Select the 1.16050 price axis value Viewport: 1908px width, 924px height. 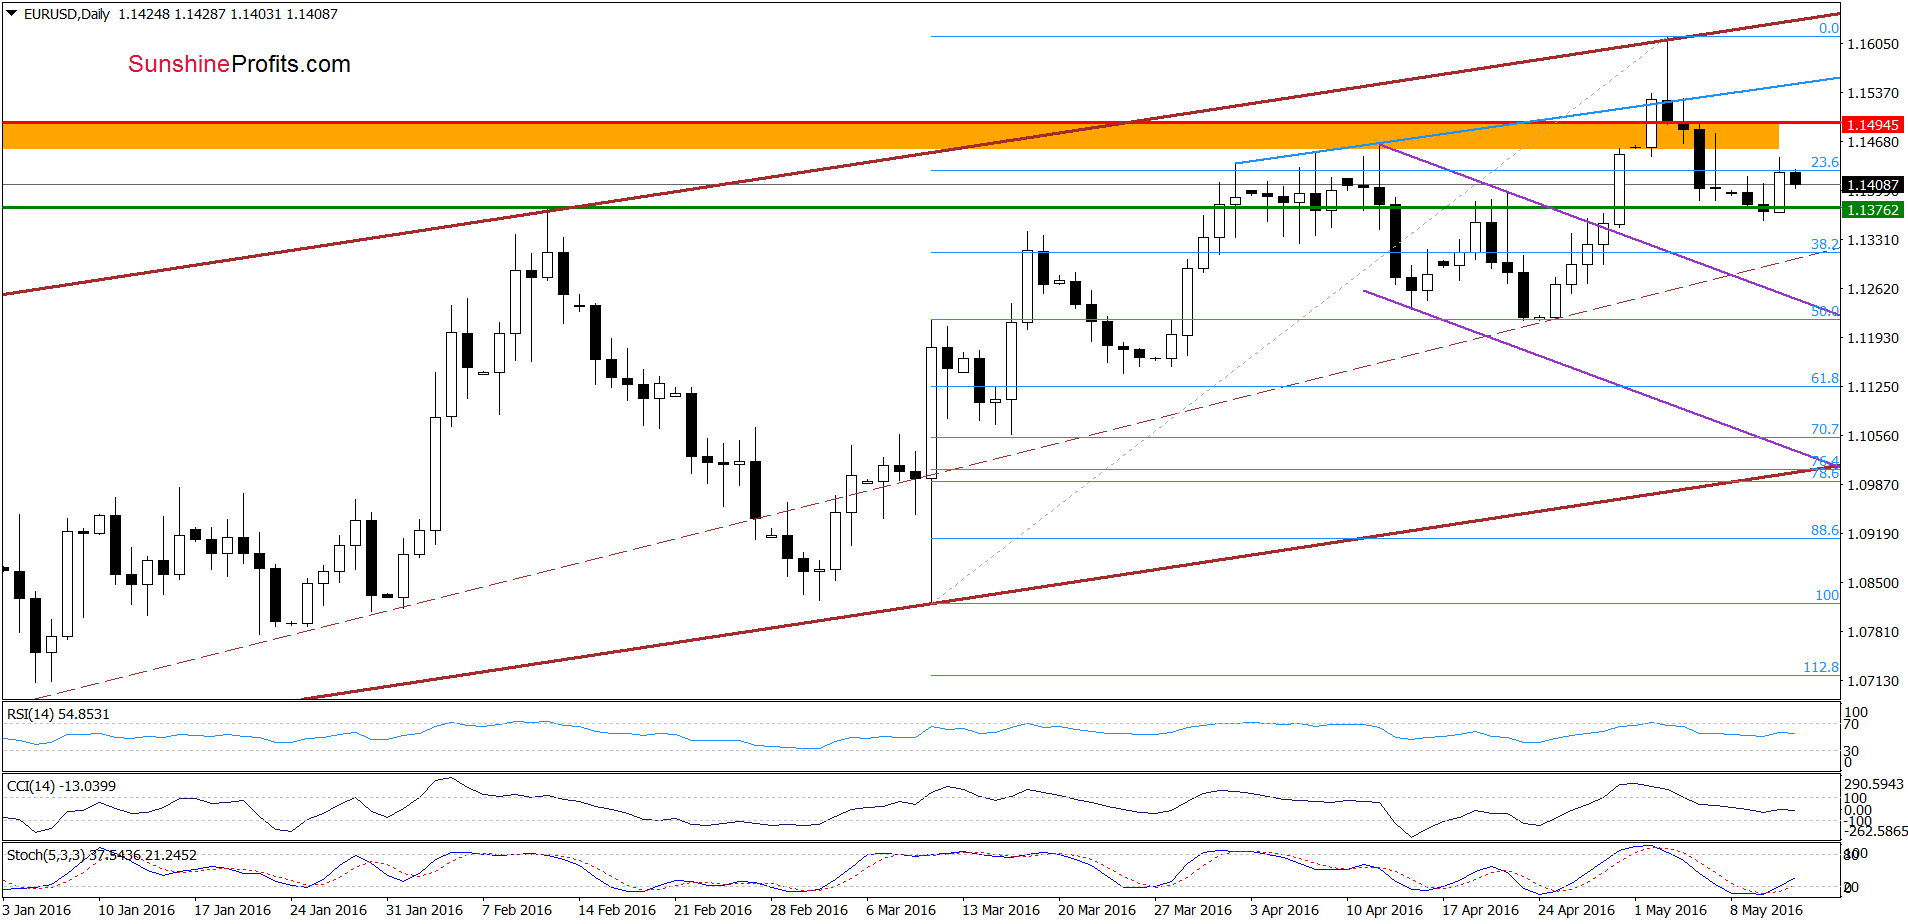pos(1873,44)
